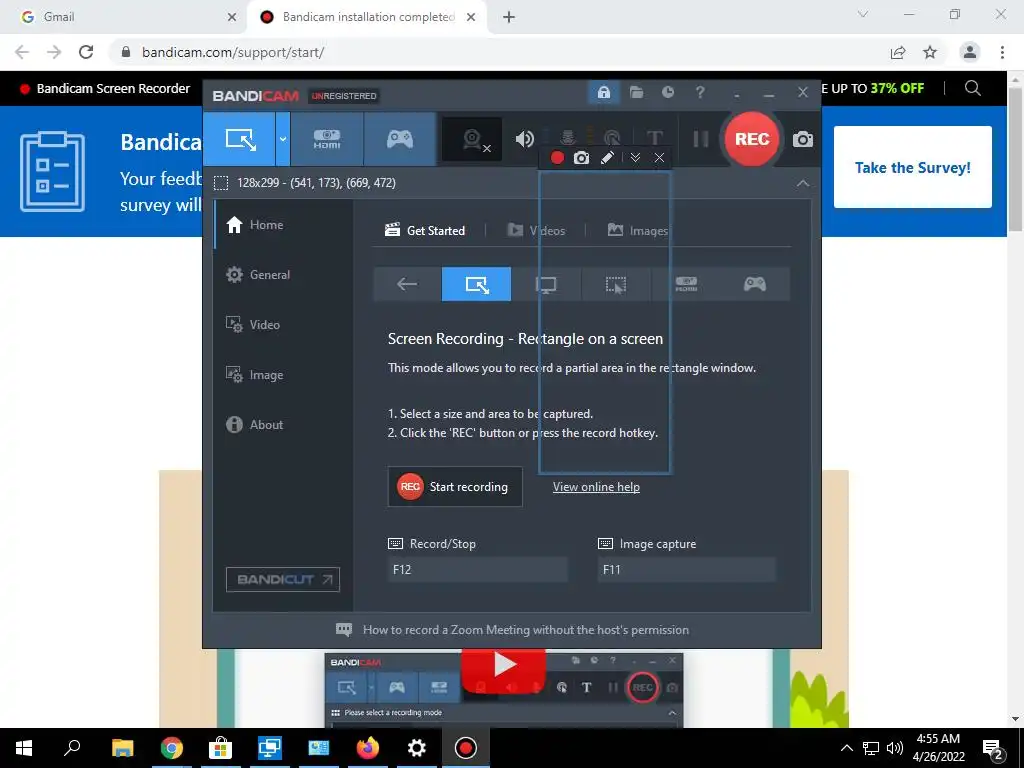Image resolution: width=1024 pixels, height=768 pixels.
Task: Click the Record/Stop hotkey field F12
Action: point(477,569)
